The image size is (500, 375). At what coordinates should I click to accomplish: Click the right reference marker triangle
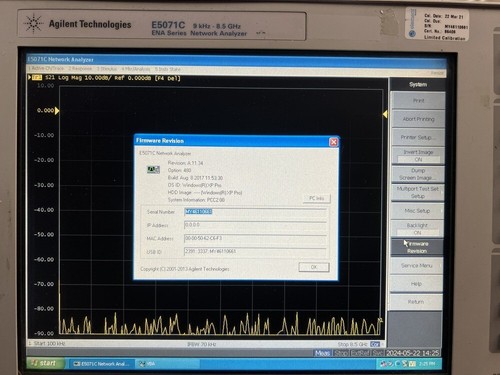pyautogui.click(x=385, y=114)
